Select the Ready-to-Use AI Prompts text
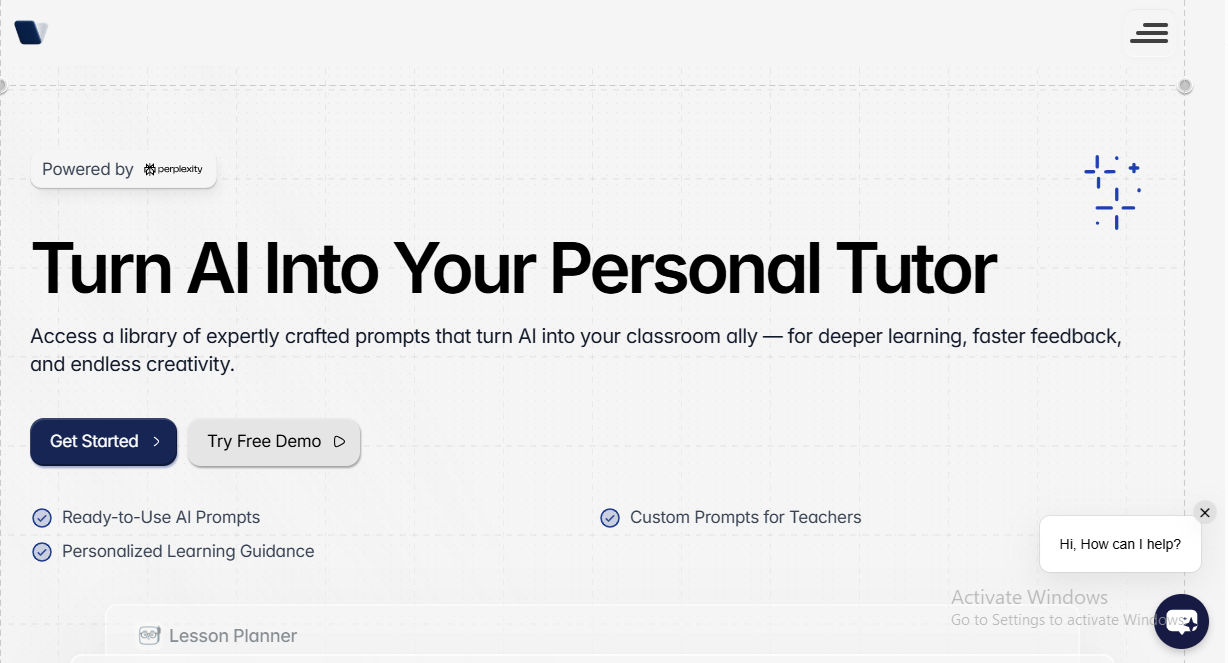This screenshot has width=1228, height=663. [161, 518]
